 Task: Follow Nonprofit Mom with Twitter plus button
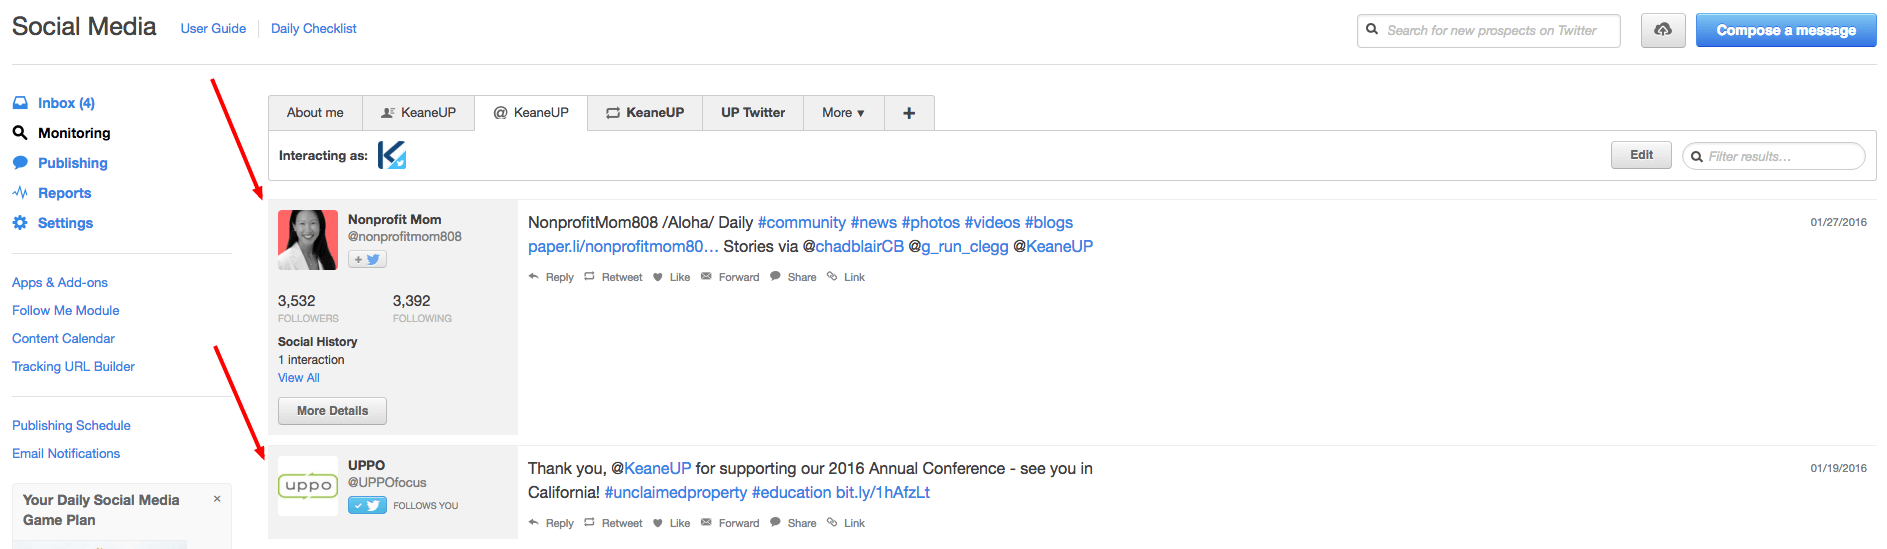[367, 259]
